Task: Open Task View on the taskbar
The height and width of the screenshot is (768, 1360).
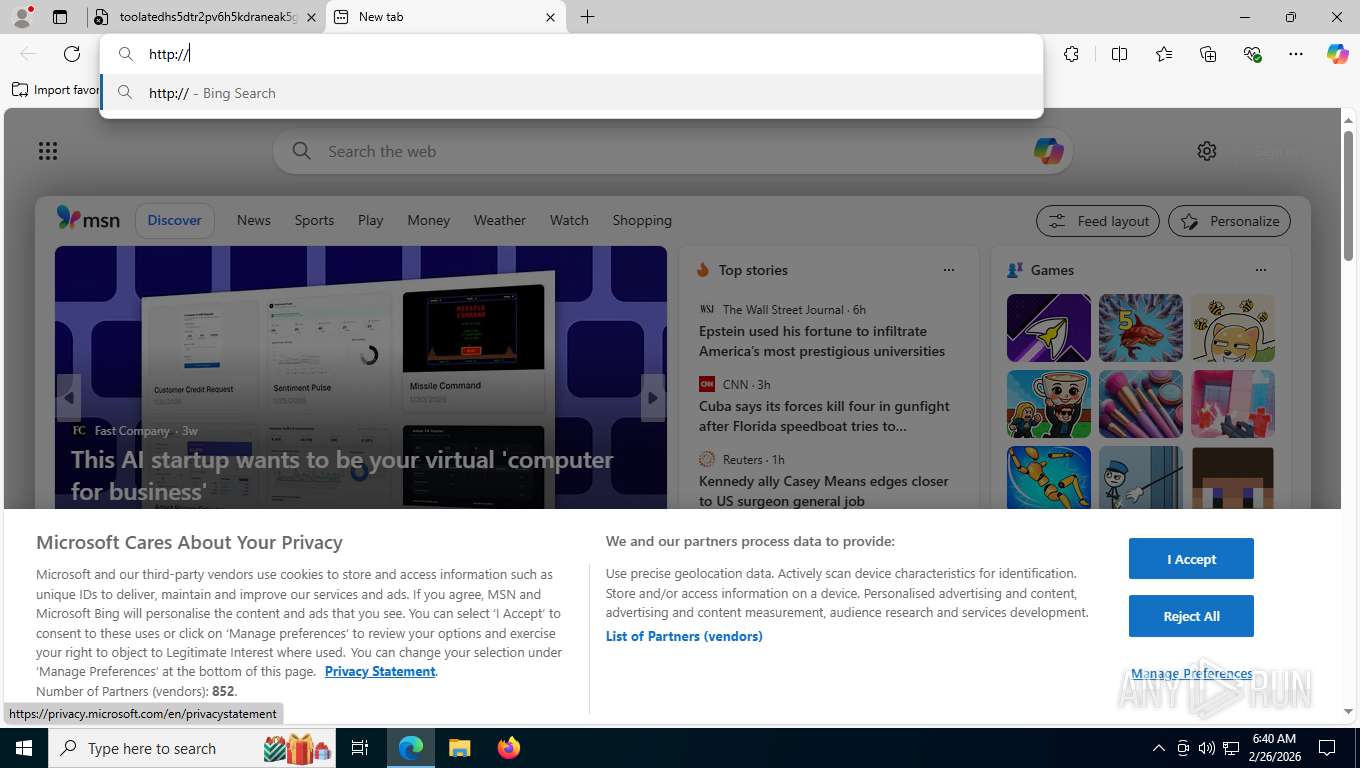Action: [x=361, y=748]
